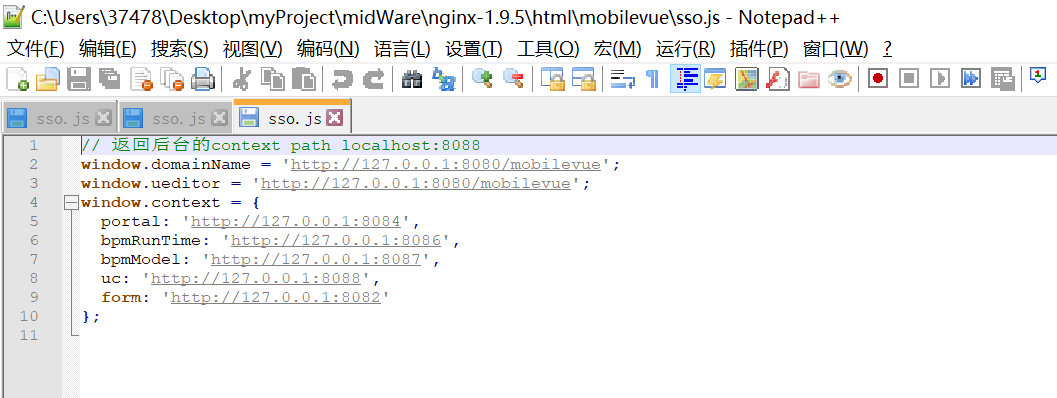Open the 编码(N) menu
Viewport: 1057px width, 398px height.
328,49
